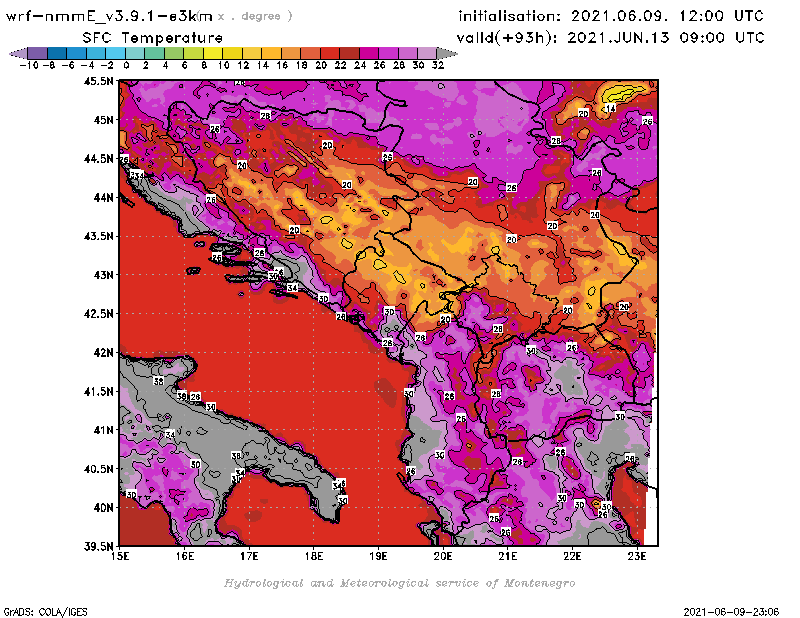The height and width of the screenshot is (618, 800).
Task: Click the 'valid(+93h)' forecast time line
Action: 611,38
